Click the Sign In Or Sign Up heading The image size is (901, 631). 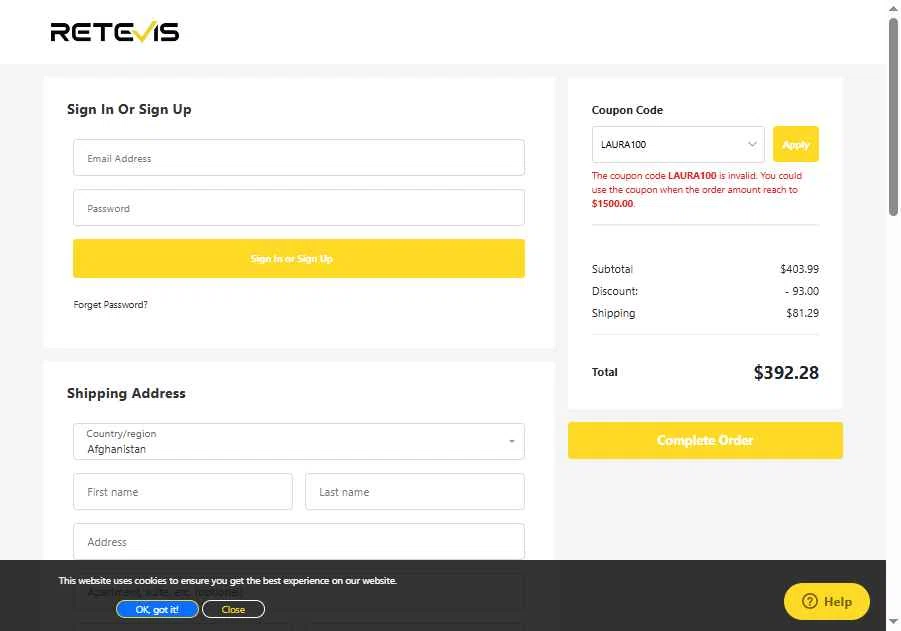click(129, 109)
